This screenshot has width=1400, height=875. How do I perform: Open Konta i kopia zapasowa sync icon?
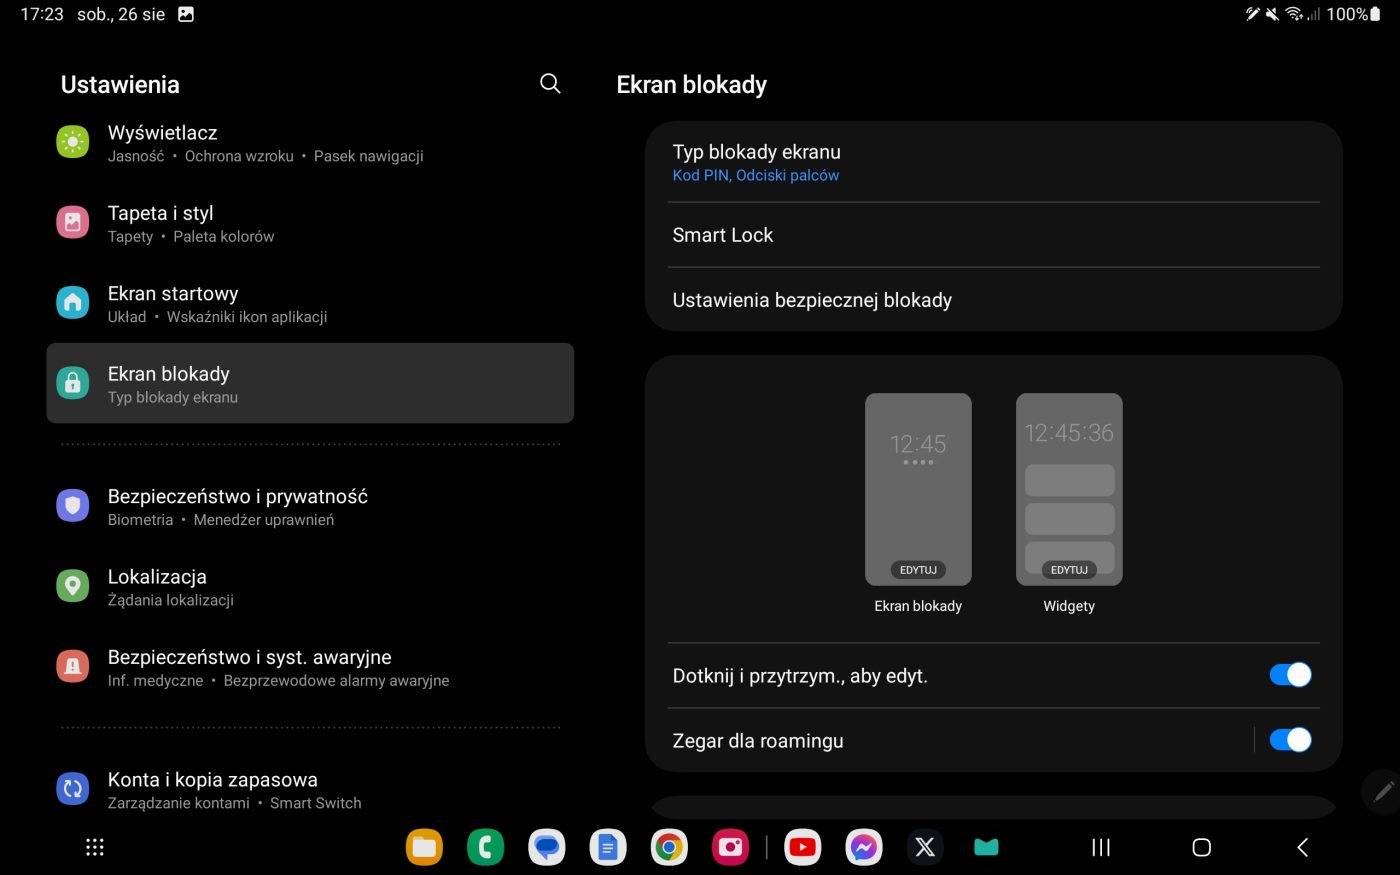coord(72,789)
